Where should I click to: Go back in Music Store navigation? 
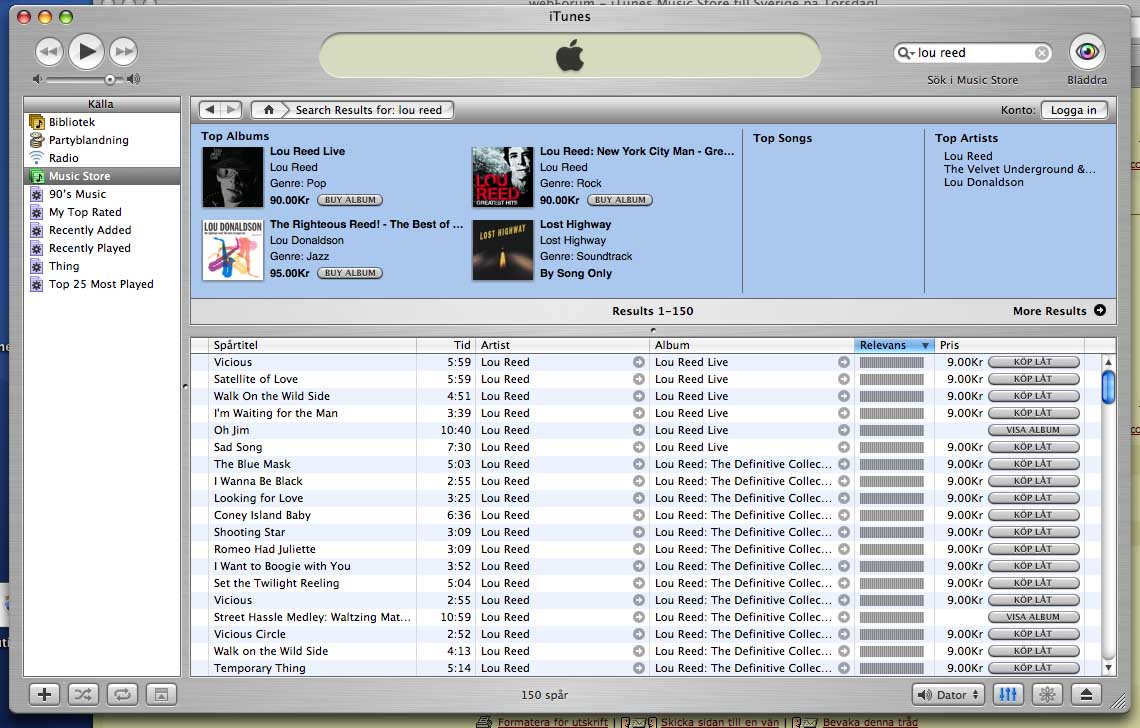(x=210, y=110)
